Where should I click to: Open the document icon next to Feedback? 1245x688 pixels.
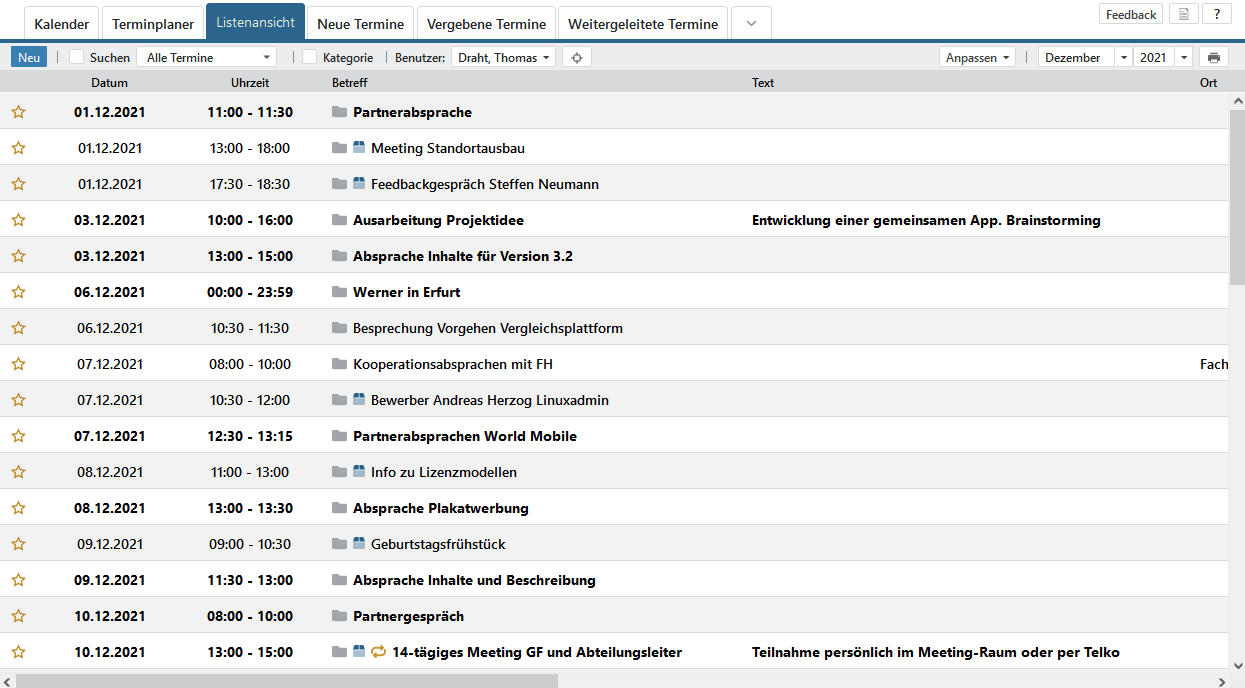(1184, 14)
